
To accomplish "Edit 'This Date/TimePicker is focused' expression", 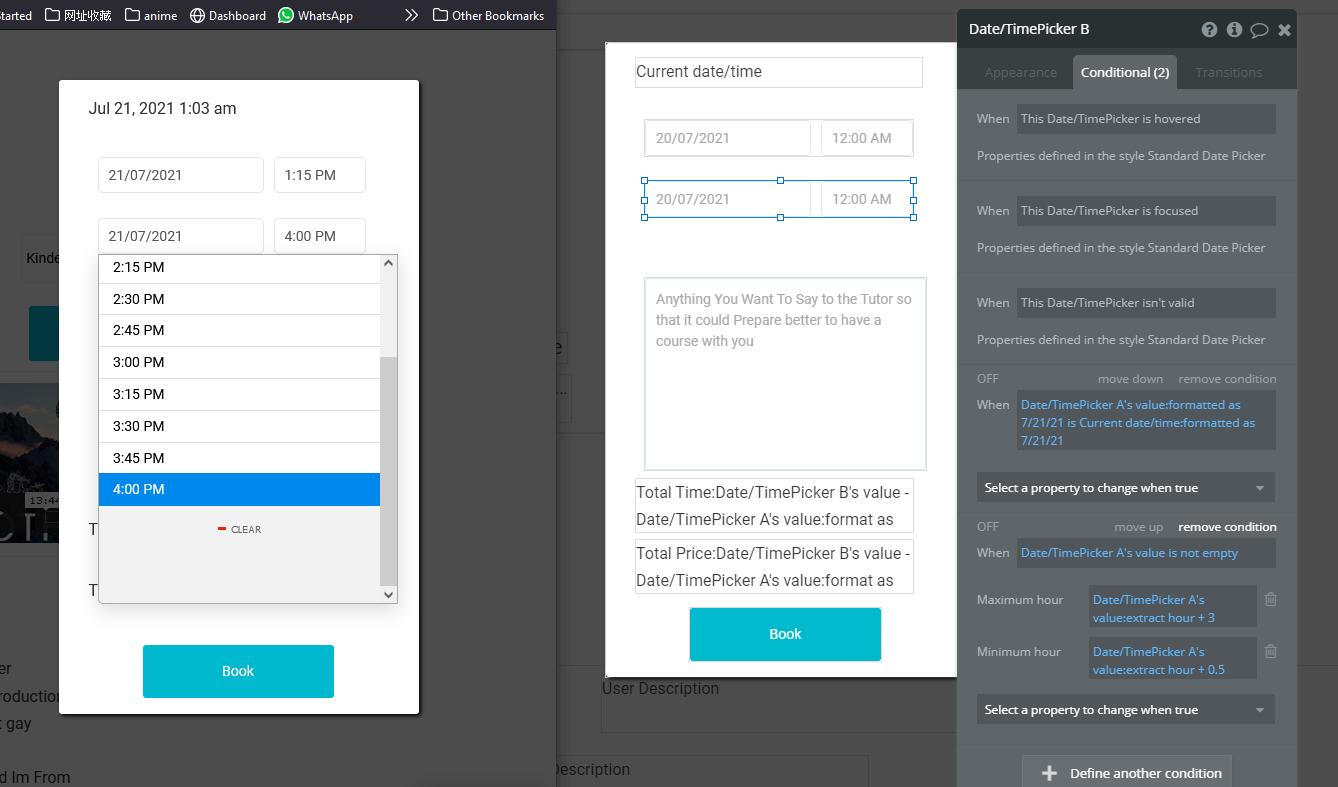I will [x=1146, y=211].
